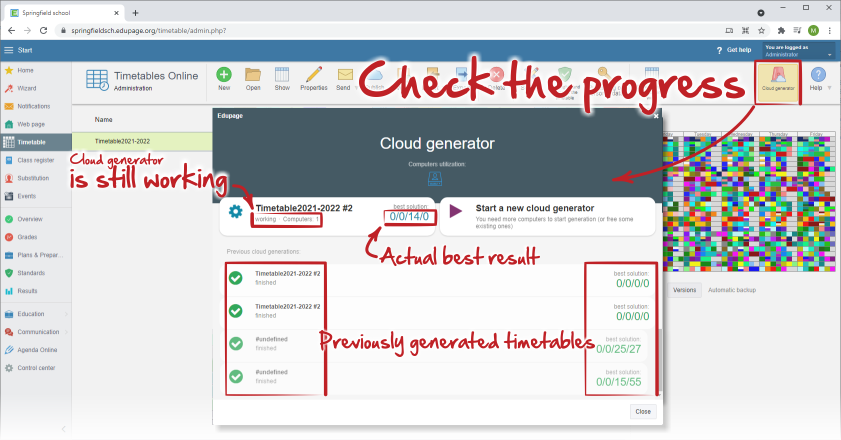Select the Springfield school browser tab

(x=64, y=13)
